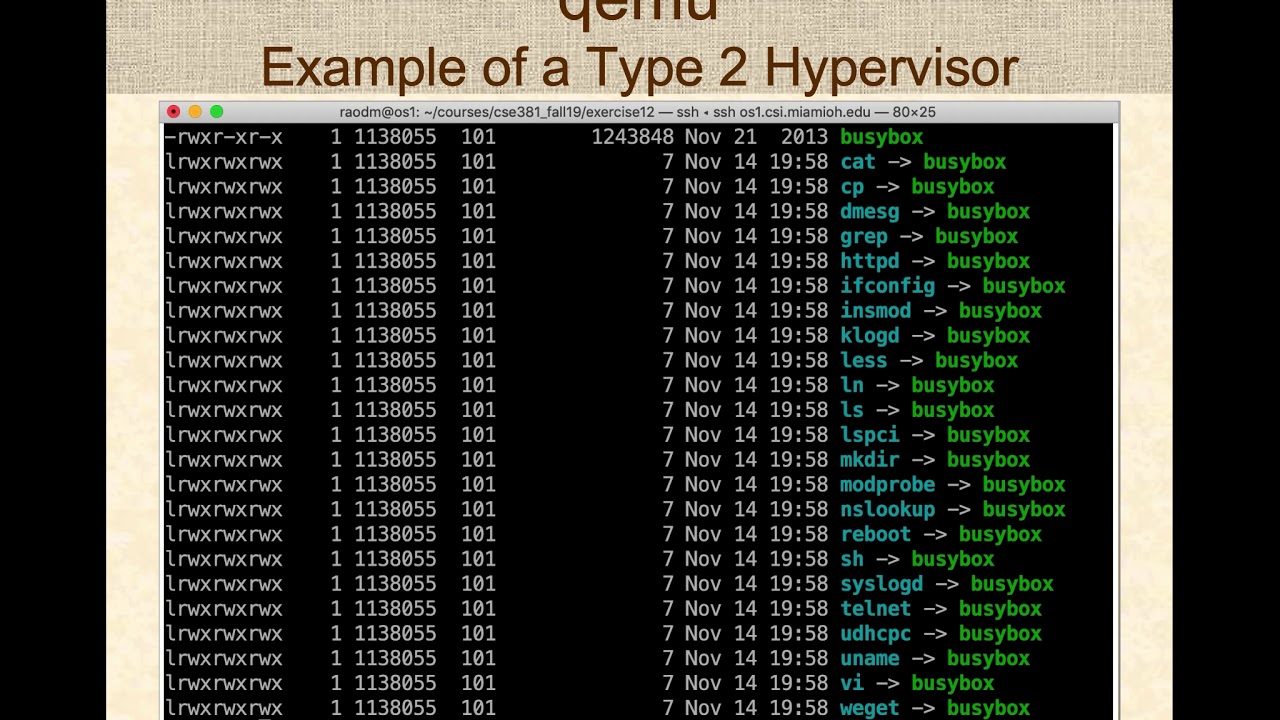Viewport: 1280px width, 720px height.
Task: Click the 'lspci' symlink name
Action: pos(869,435)
